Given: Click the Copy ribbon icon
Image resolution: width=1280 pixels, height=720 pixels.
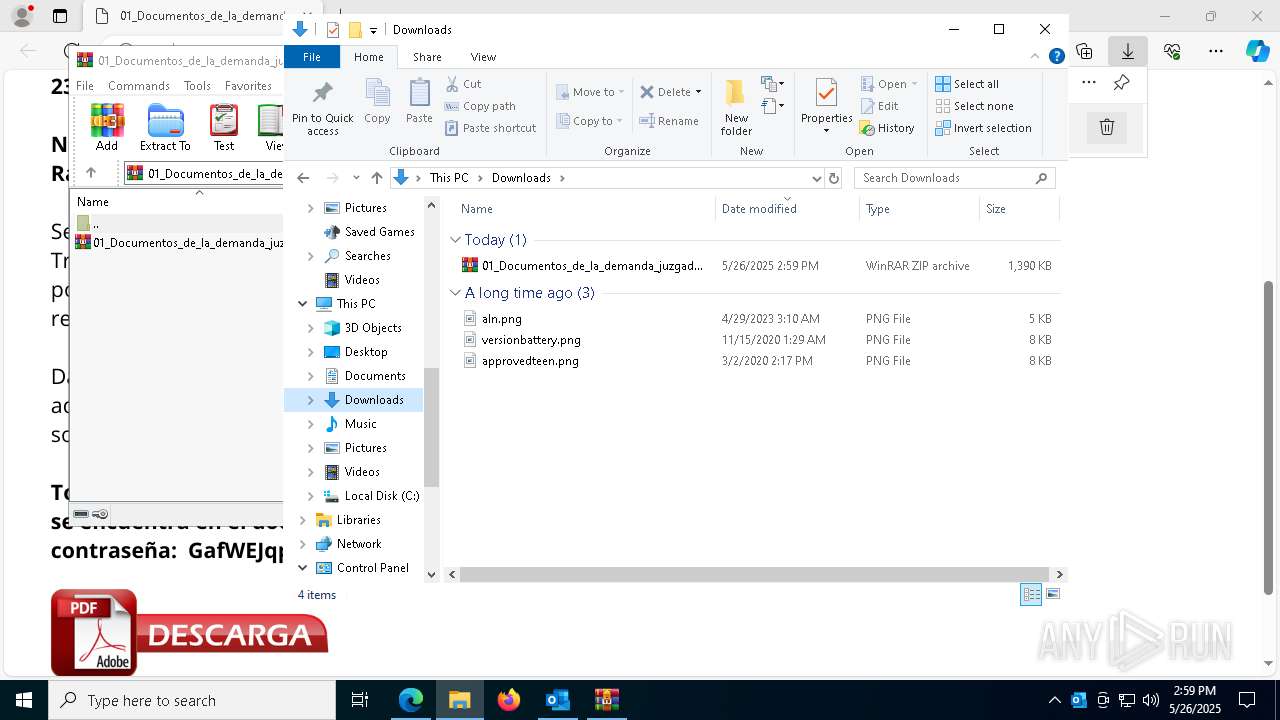Looking at the screenshot, I should (377, 102).
